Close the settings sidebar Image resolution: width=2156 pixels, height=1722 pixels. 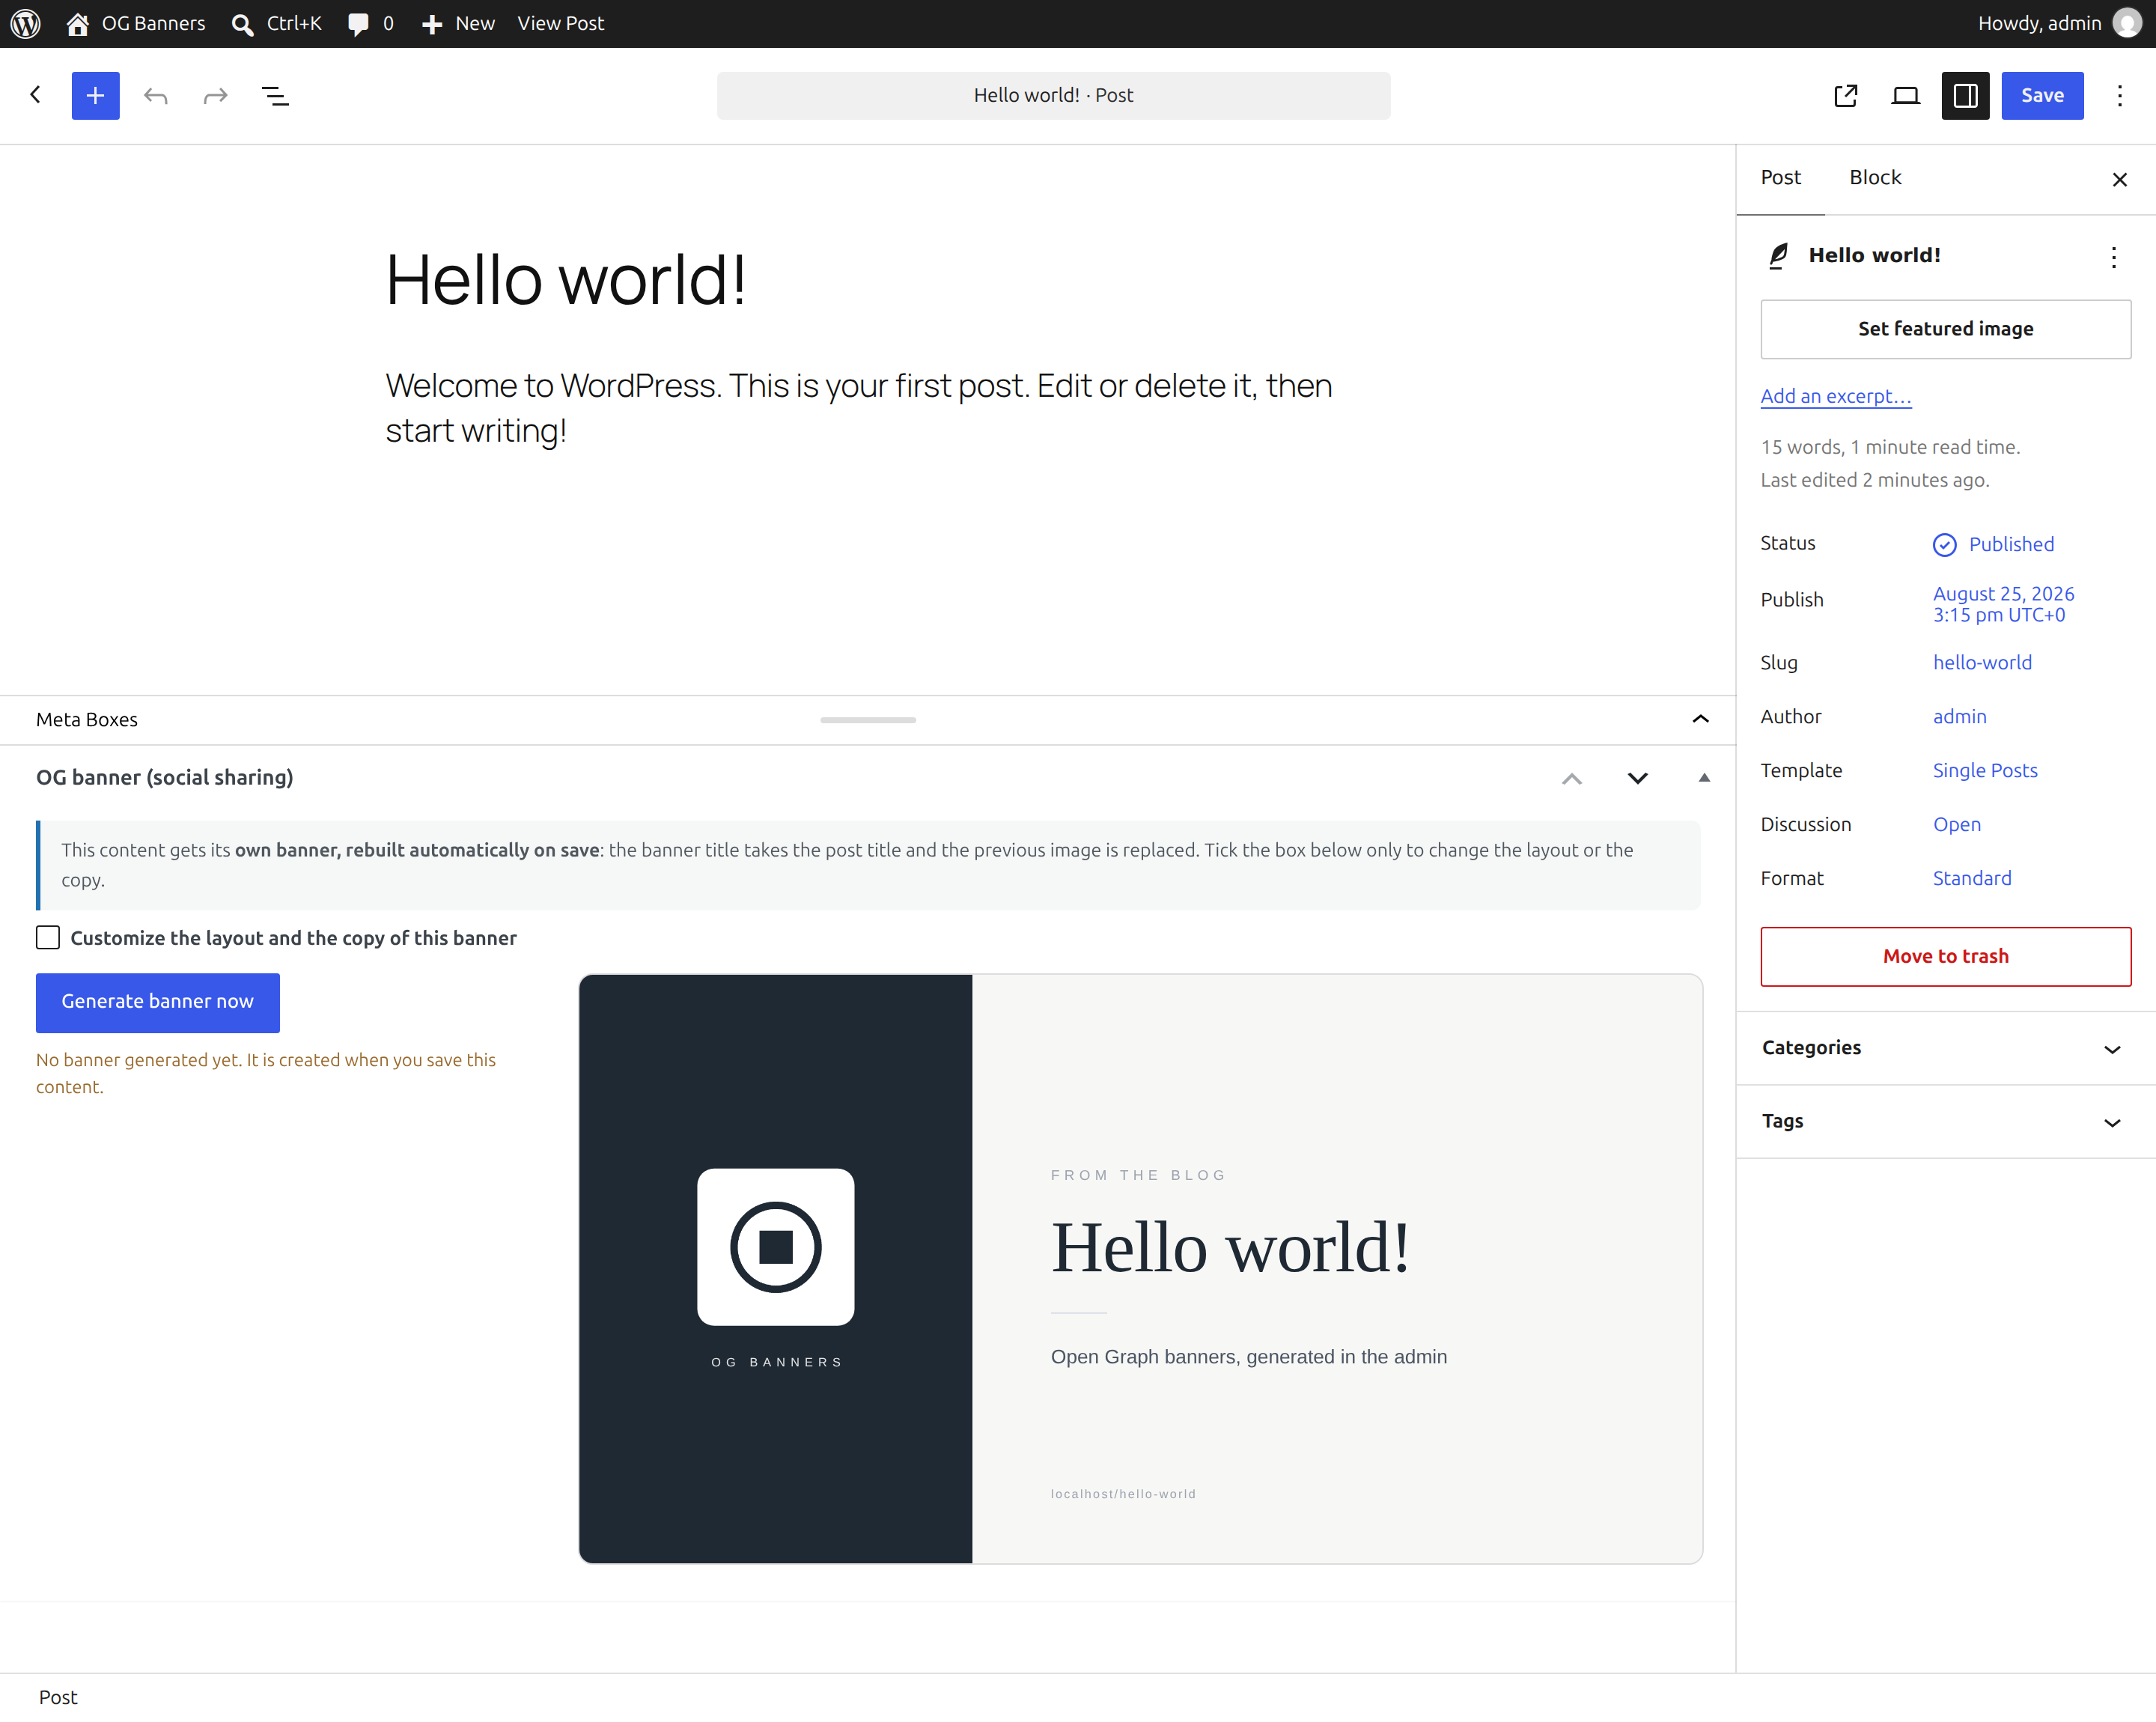(2119, 179)
